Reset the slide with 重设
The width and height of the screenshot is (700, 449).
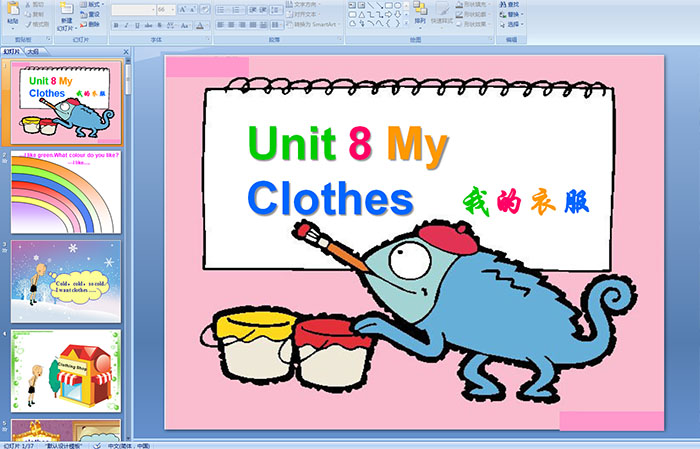pos(90,14)
